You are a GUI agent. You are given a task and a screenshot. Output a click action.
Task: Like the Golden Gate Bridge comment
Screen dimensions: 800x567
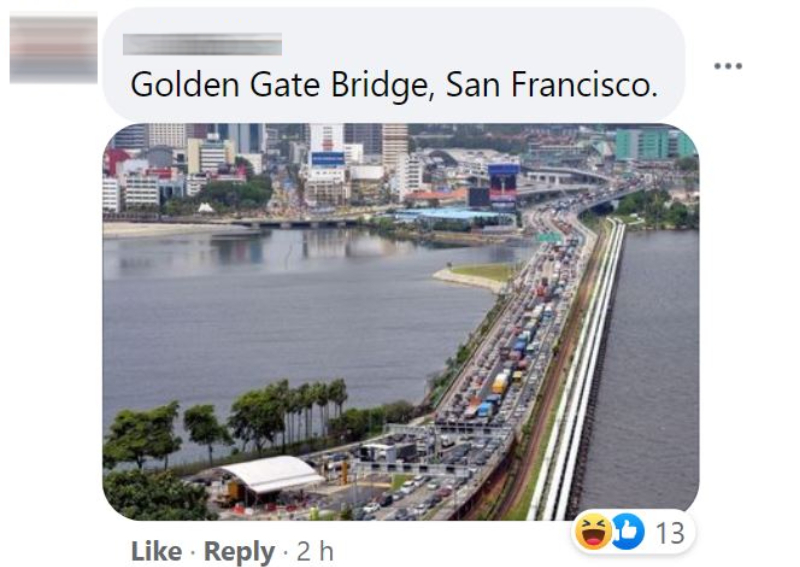coord(156,551)
